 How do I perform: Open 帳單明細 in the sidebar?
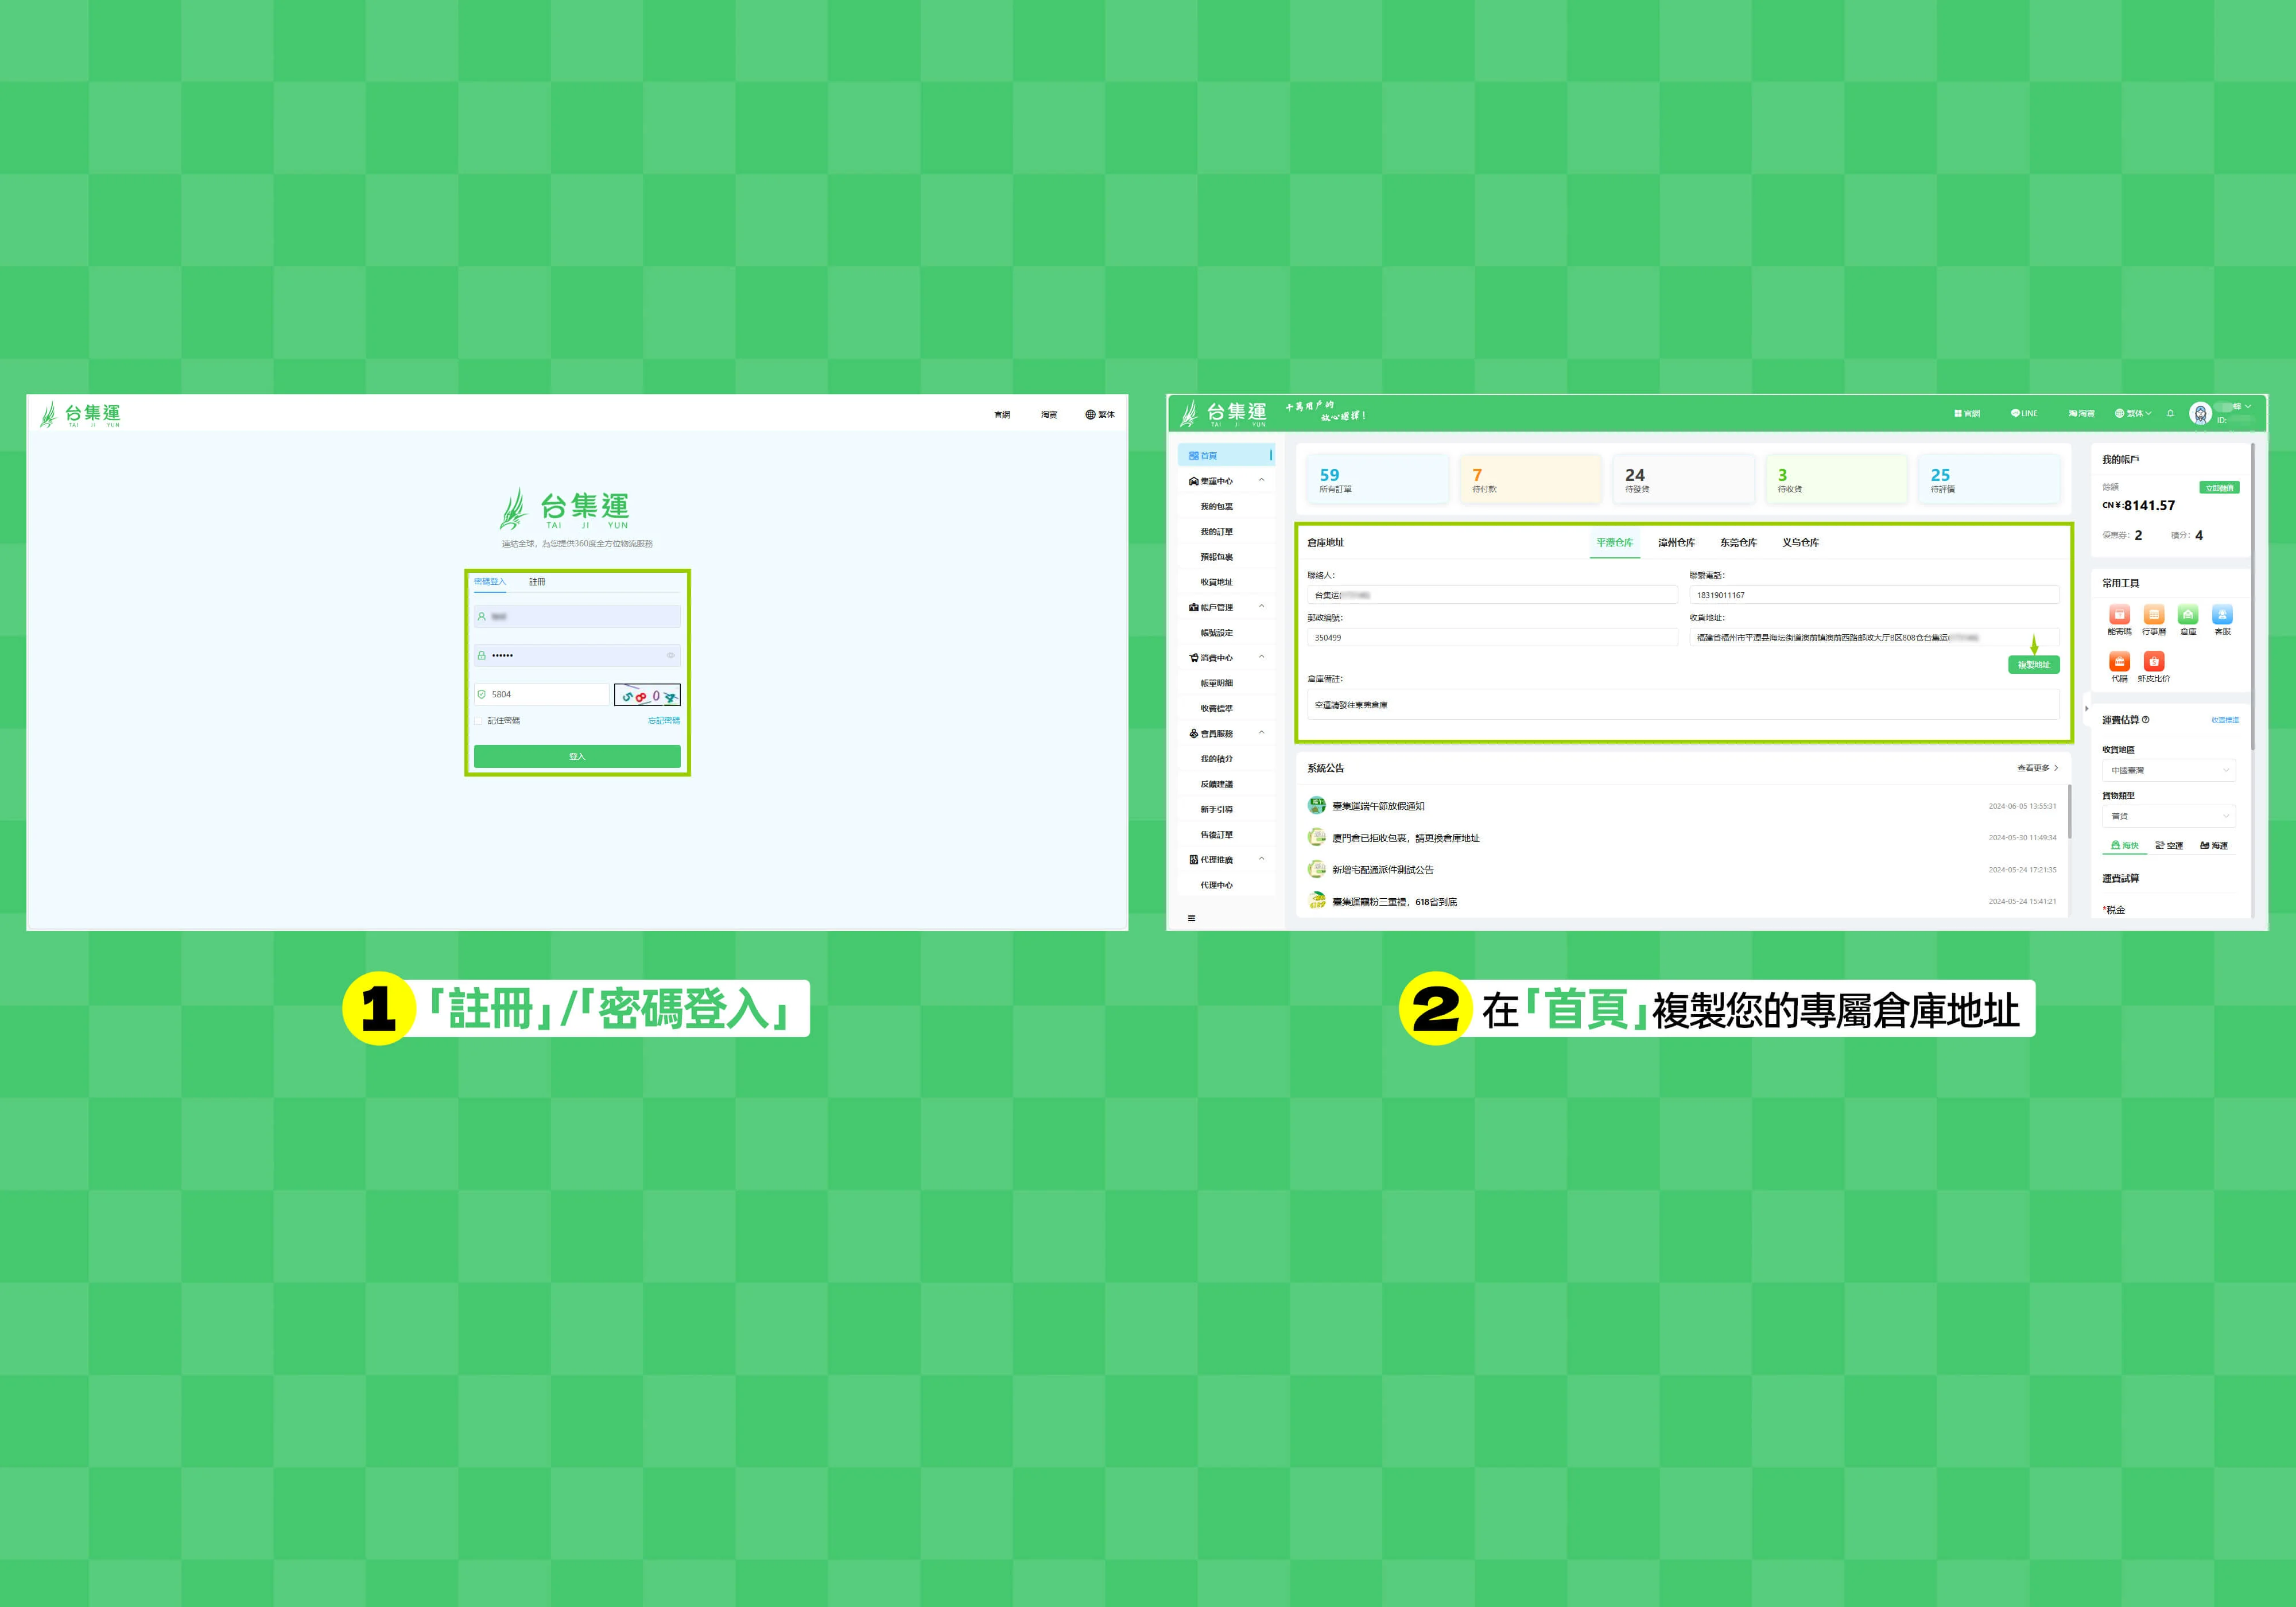click(1217, 683)
